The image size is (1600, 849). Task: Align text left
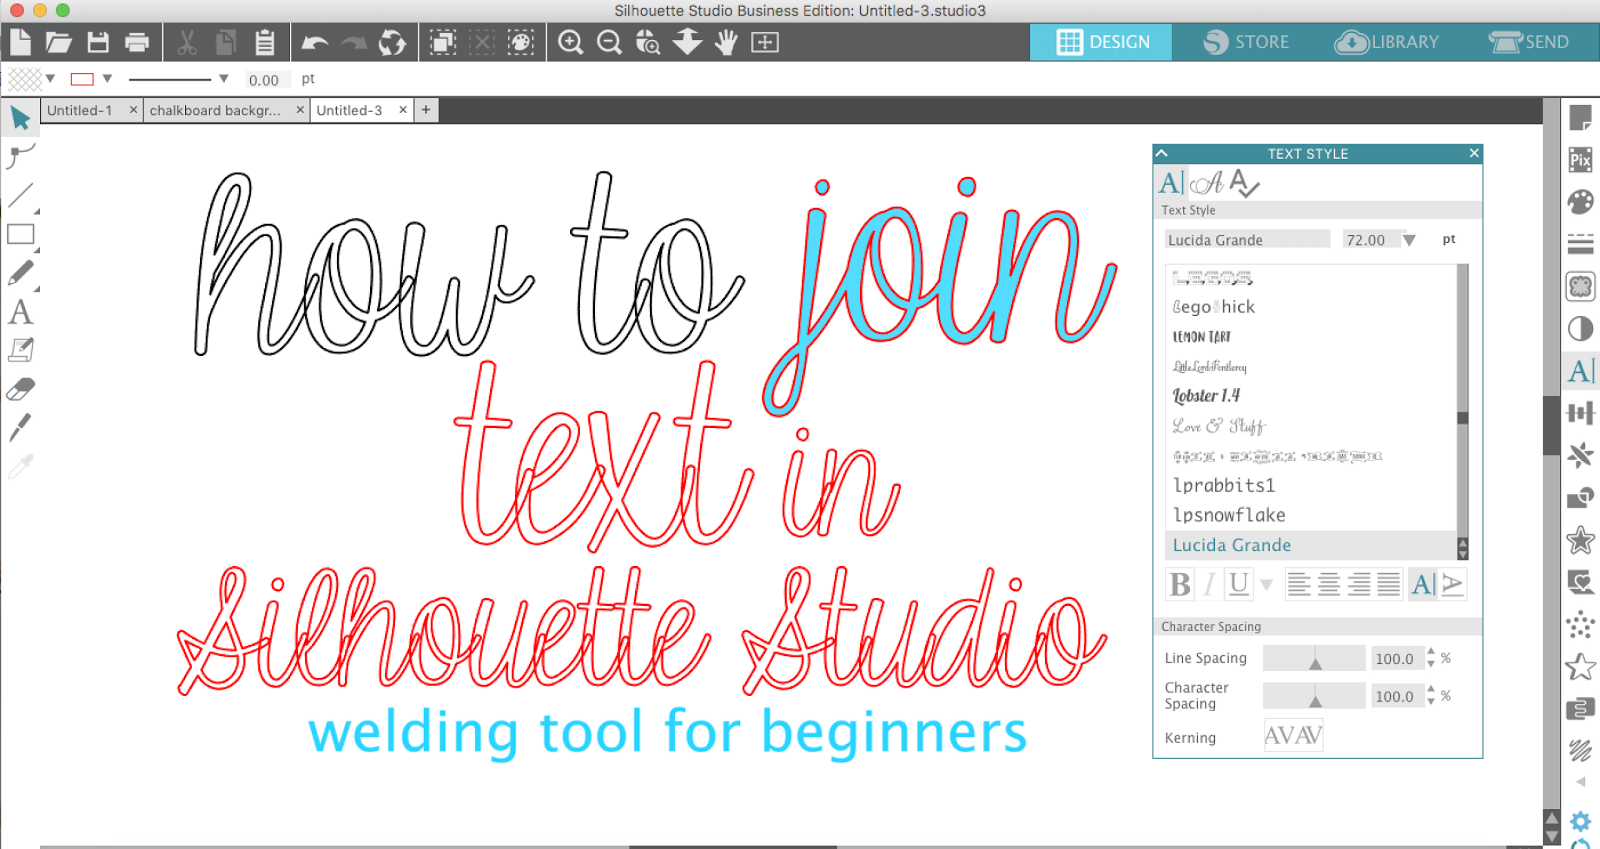[x=1299, y=584]
